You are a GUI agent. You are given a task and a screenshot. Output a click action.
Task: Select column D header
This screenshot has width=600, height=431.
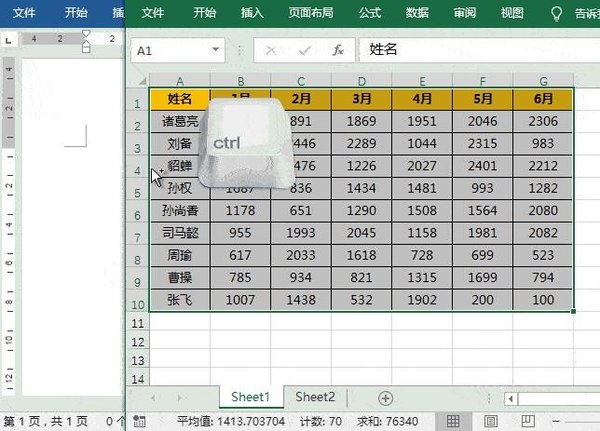click(361, 81)
